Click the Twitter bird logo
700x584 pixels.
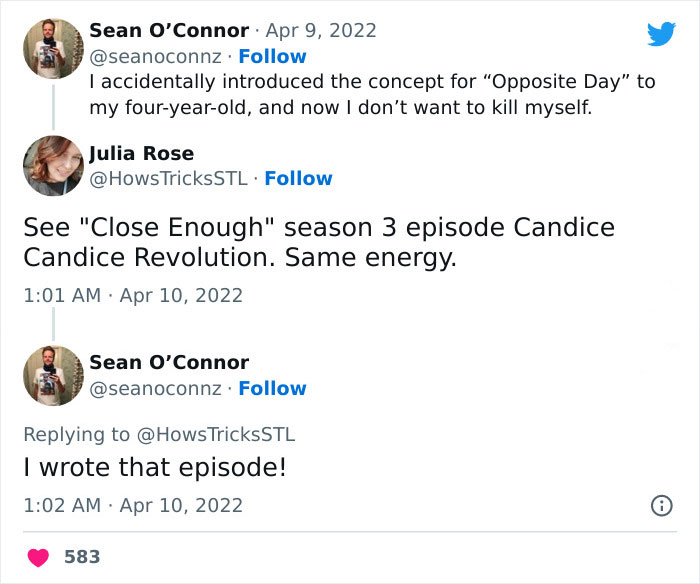[661, 34]
